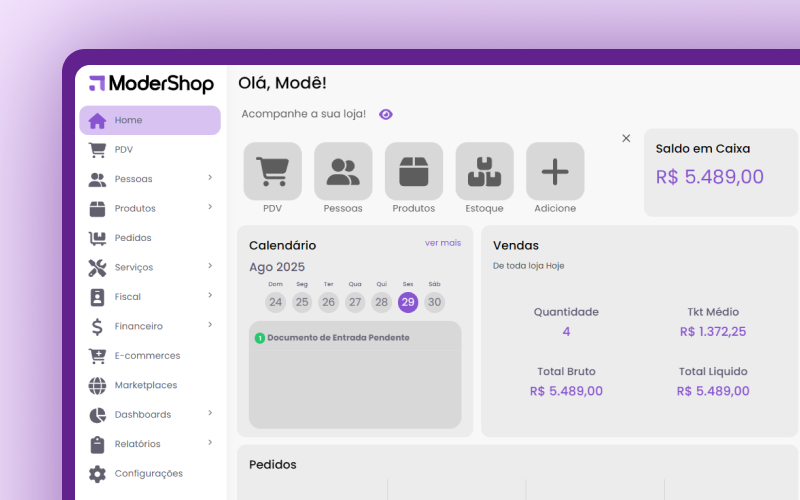This screenshot has width=800, height=500.
Task: Click the Produtos box icon in sidebar
Action: point(97,209)
